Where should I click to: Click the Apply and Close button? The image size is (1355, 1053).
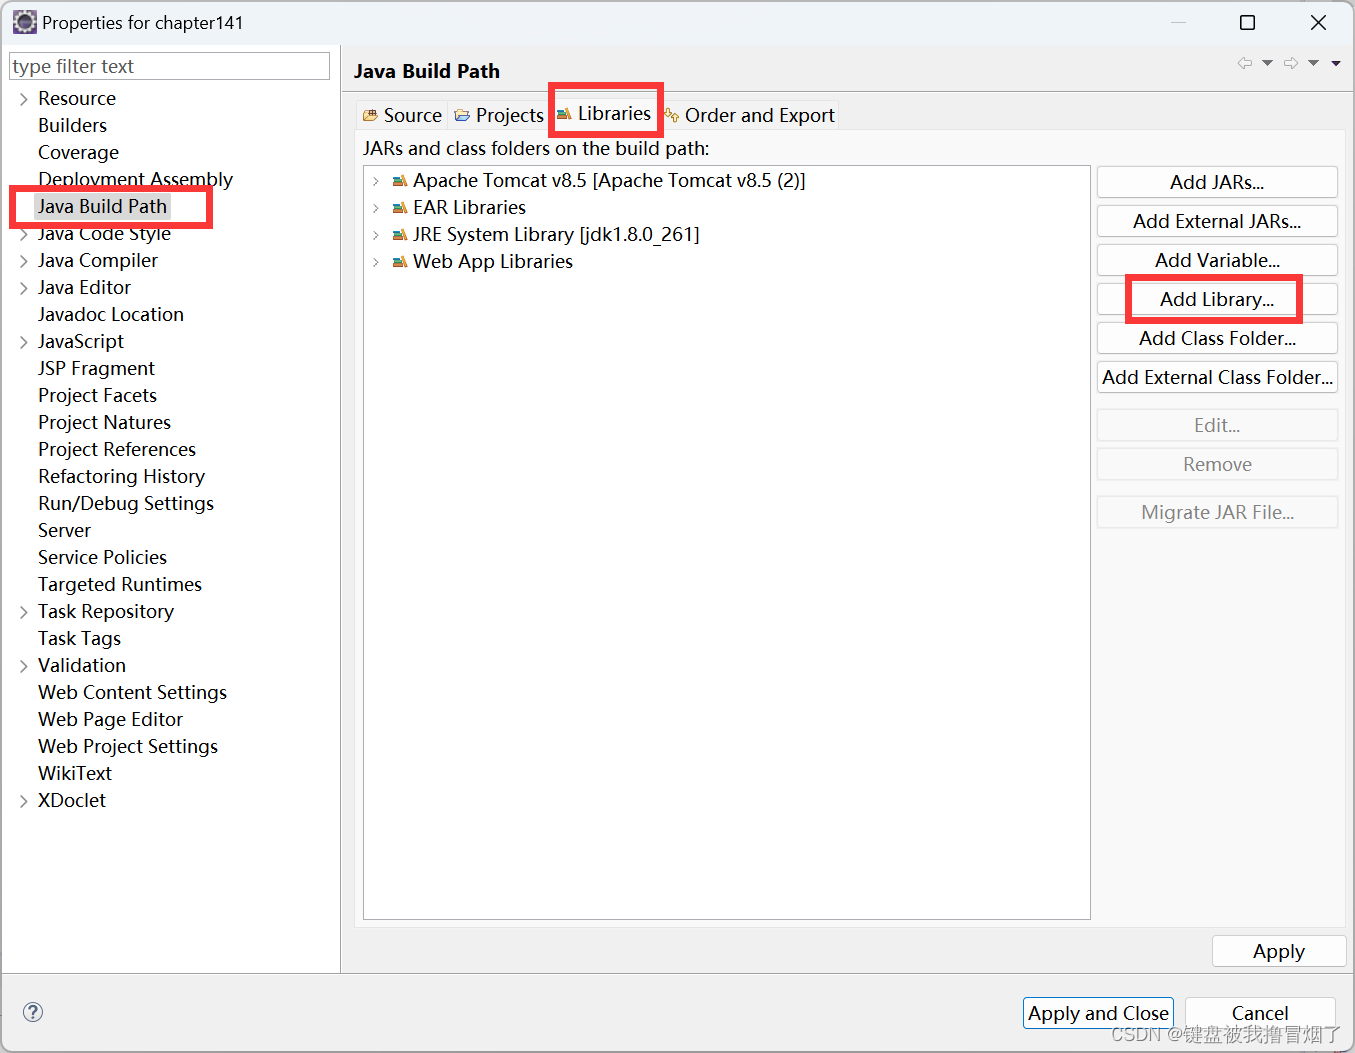[x=1097, y=1013]
